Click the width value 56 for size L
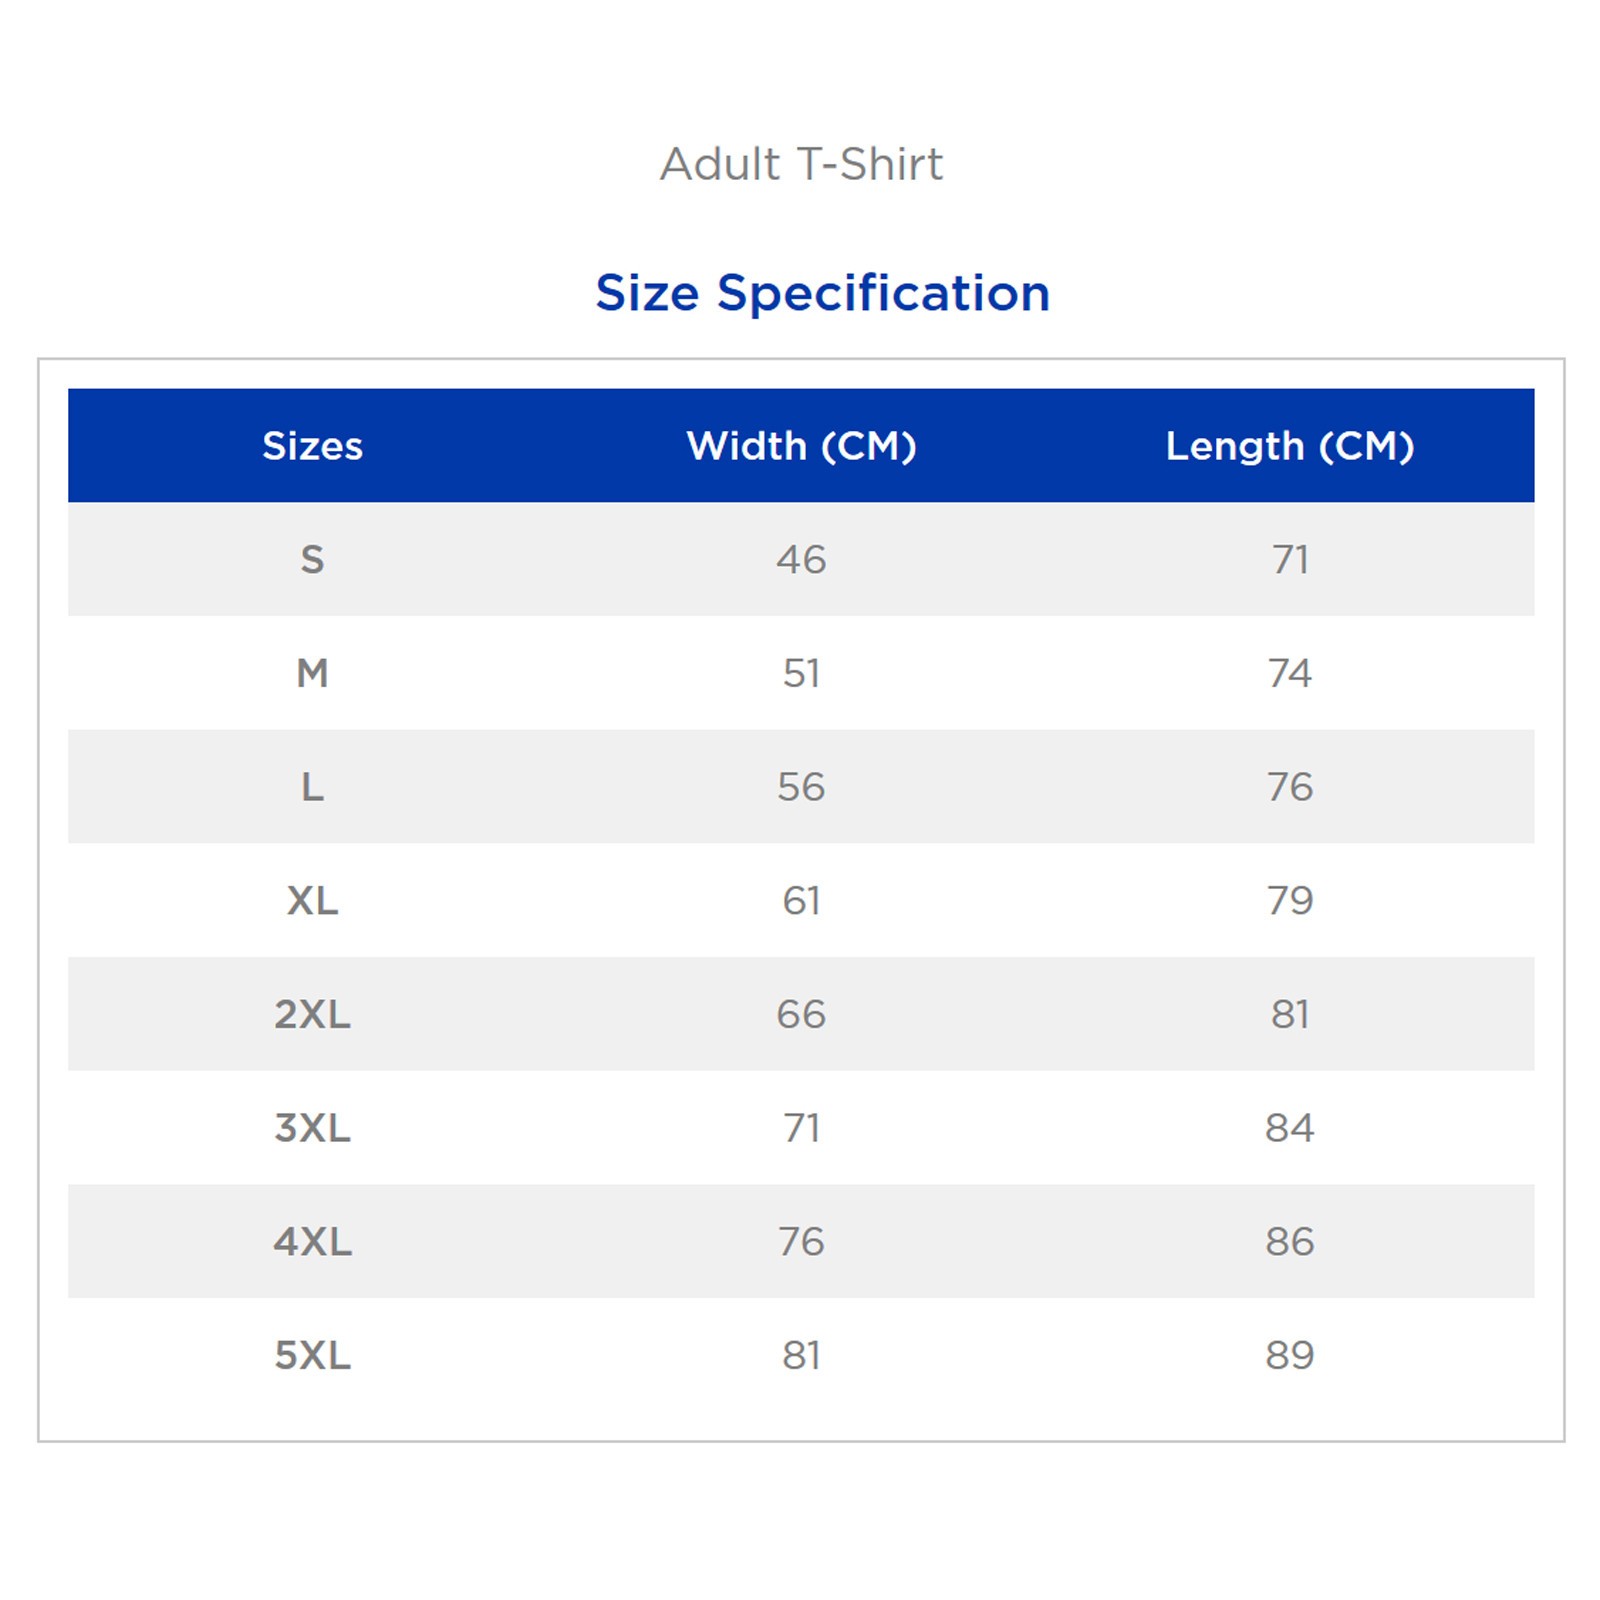 (801, 787)
